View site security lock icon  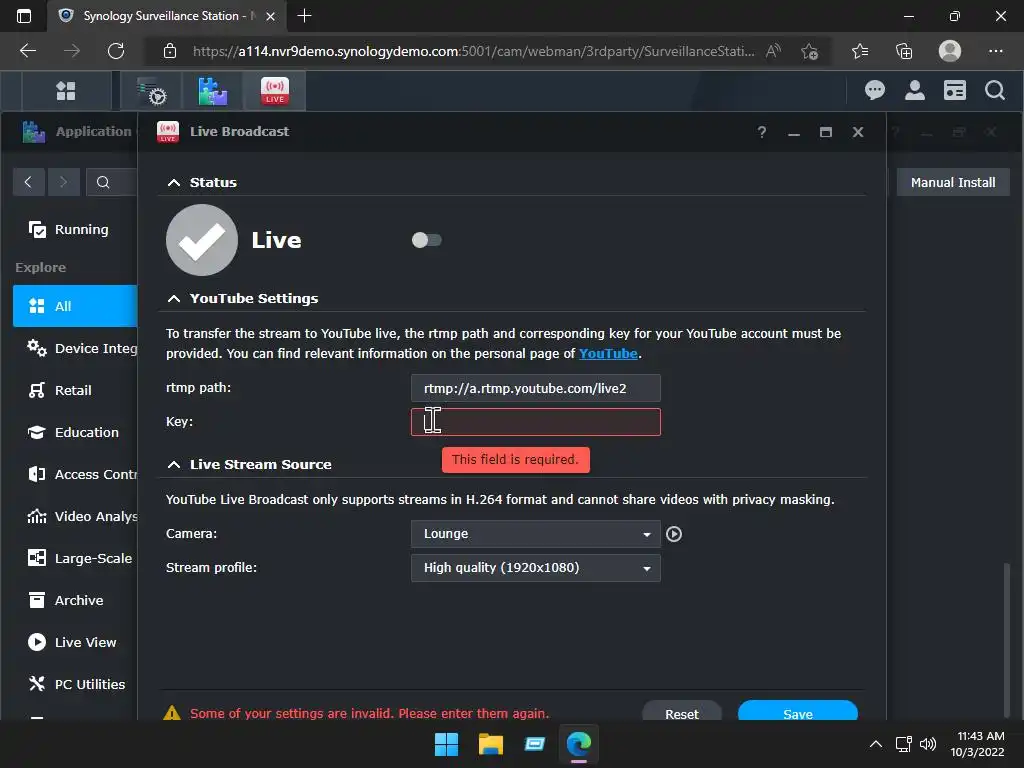point(170,51)
